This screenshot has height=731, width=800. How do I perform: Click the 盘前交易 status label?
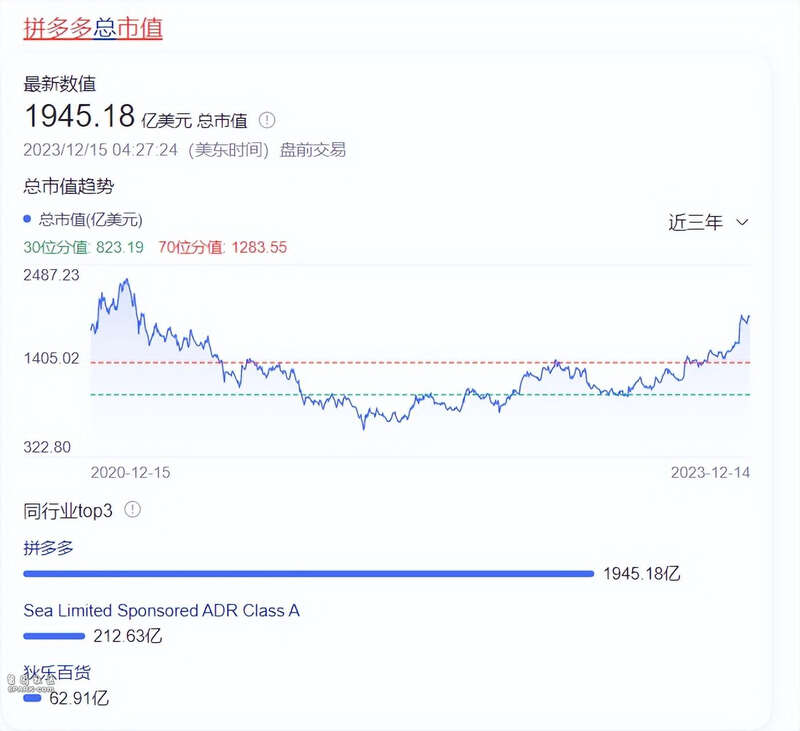pos(313,150)
